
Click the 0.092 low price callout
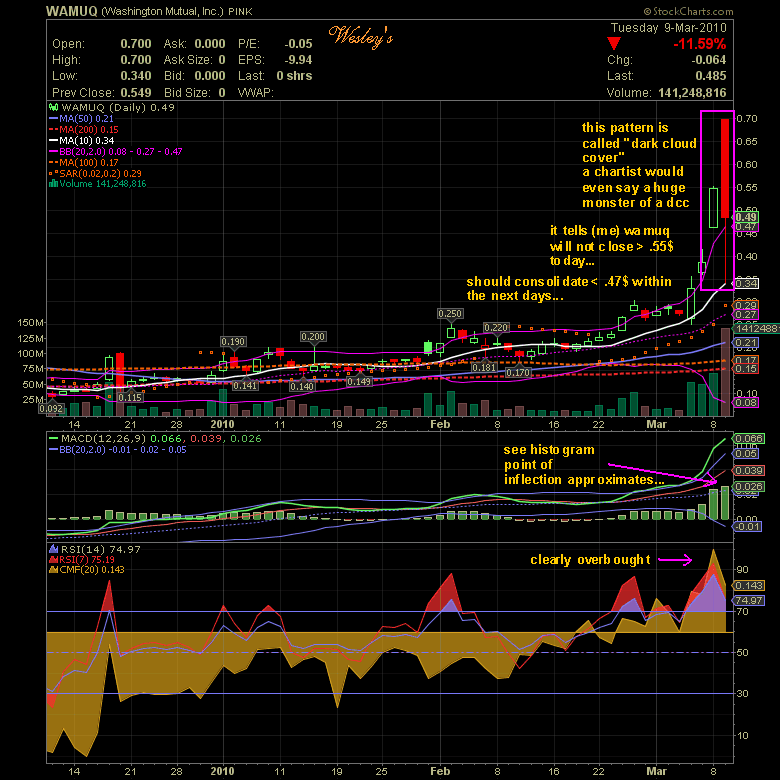pos(52,408)
